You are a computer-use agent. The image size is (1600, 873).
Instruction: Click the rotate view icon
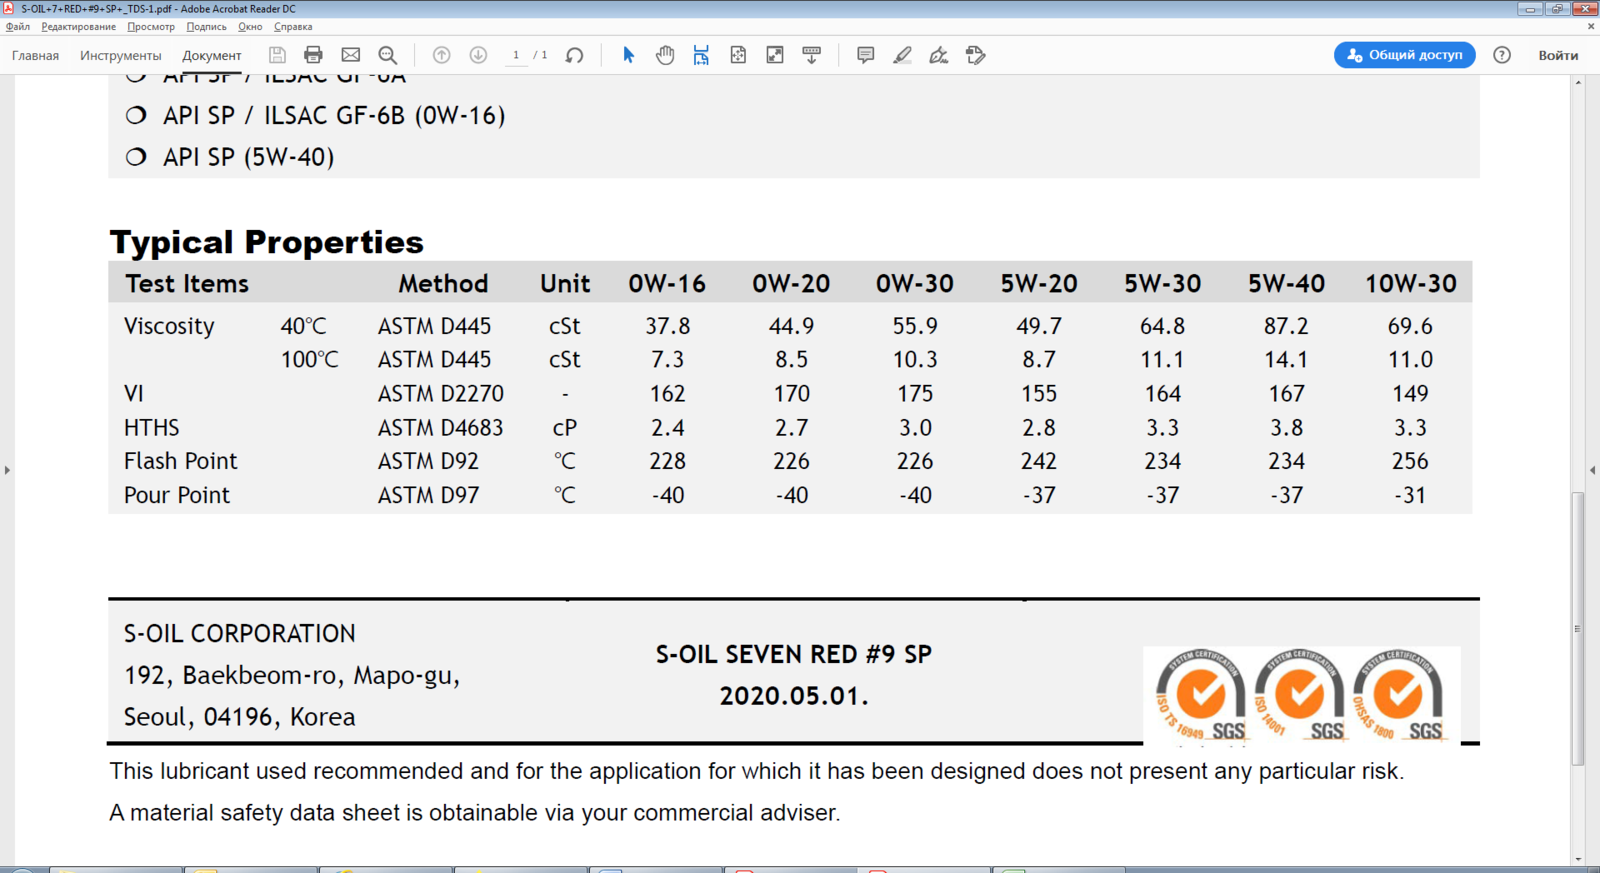point(574,55)
